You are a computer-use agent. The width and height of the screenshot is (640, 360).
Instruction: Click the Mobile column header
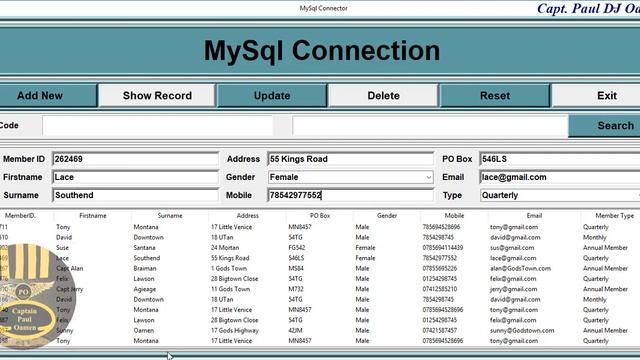(x=454, y=216)
